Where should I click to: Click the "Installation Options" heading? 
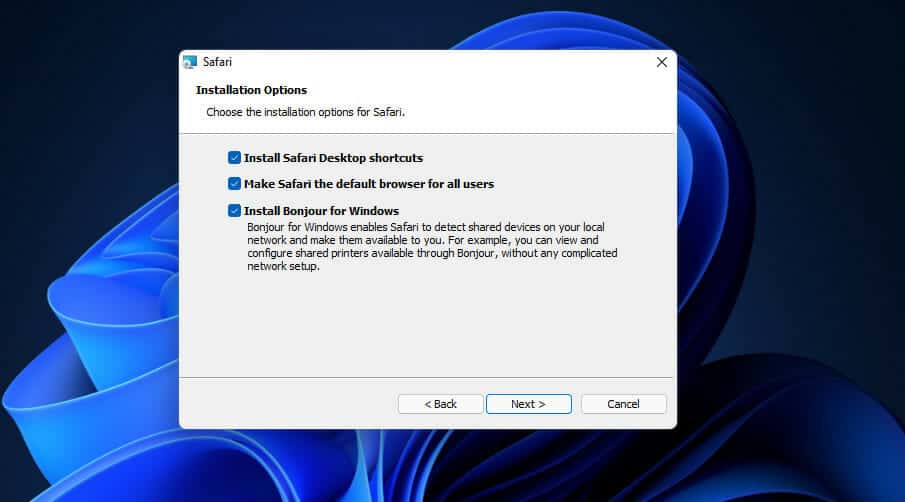[x=251, y=90]
